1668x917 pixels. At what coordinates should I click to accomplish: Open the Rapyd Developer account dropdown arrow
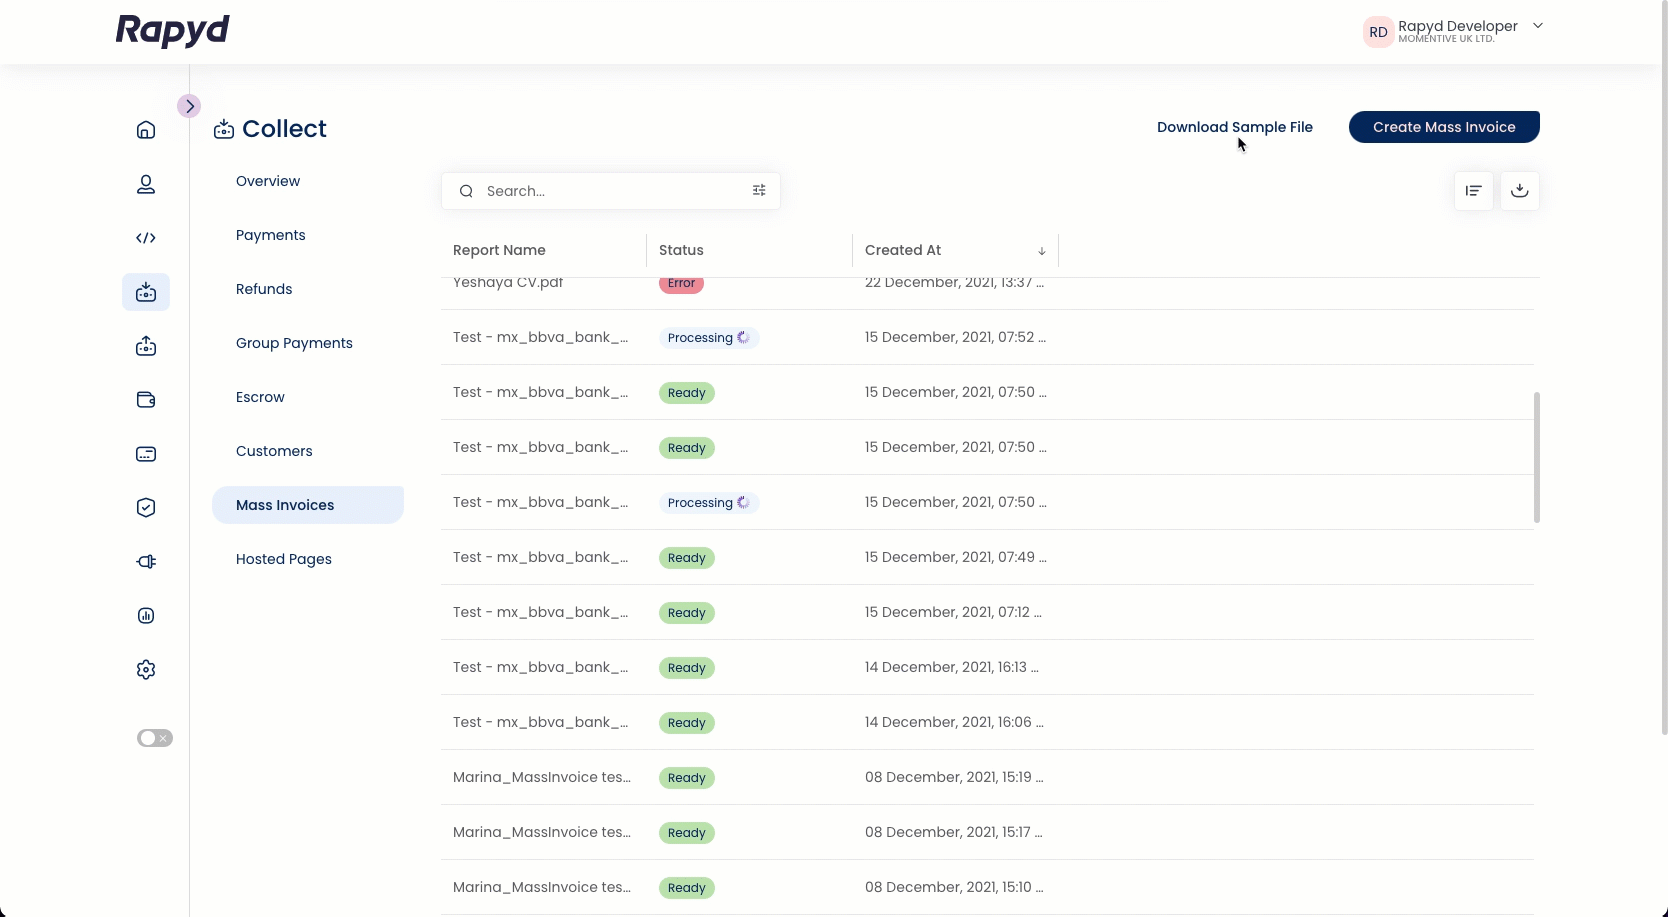coord(1538,26)
